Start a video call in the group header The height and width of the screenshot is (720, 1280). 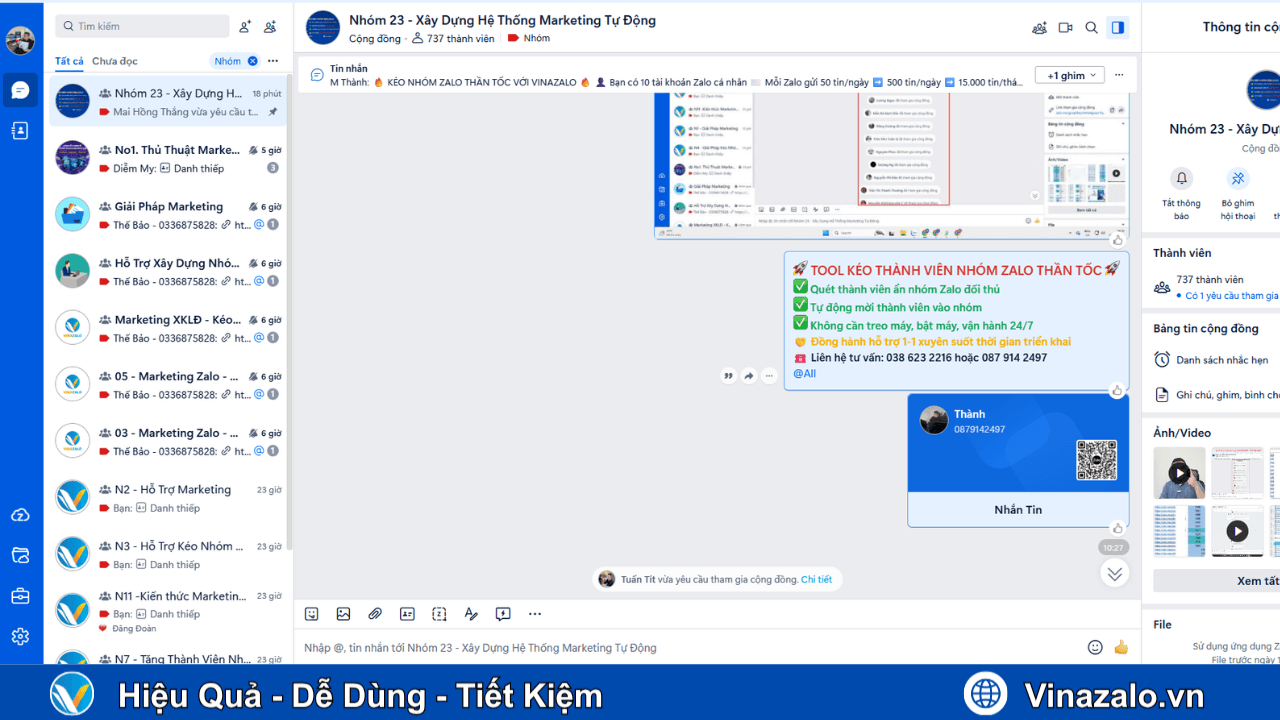(x=1066, y=28)
